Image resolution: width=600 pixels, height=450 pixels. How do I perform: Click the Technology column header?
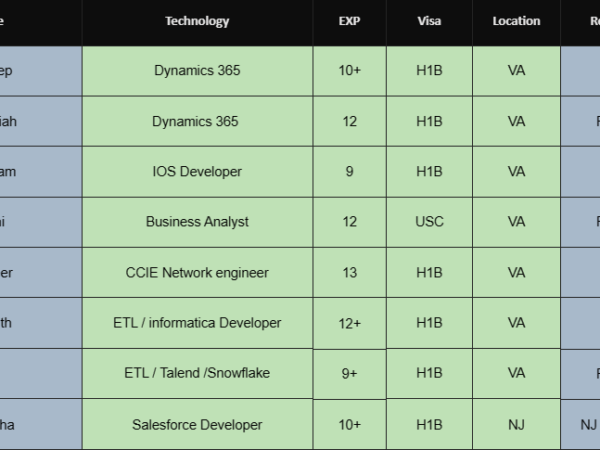(197, 21)
